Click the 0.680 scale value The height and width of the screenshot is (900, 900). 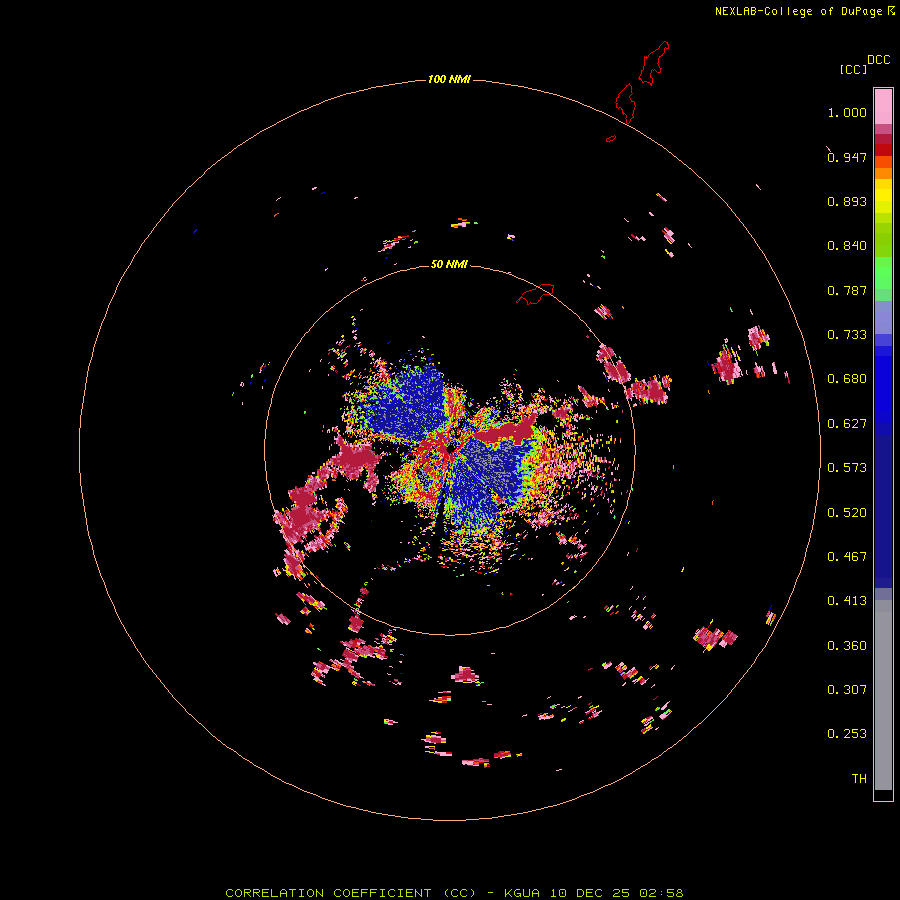[847, 379]
